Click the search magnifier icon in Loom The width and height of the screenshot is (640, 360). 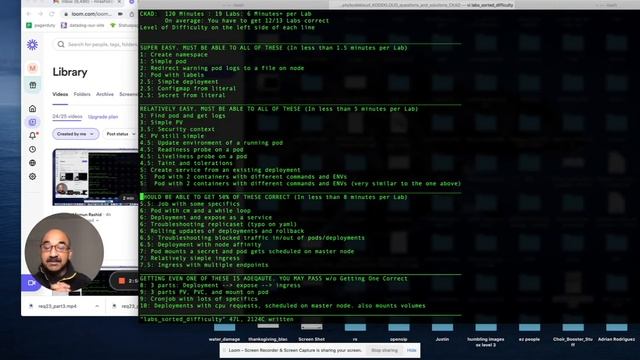click(61, 44)
